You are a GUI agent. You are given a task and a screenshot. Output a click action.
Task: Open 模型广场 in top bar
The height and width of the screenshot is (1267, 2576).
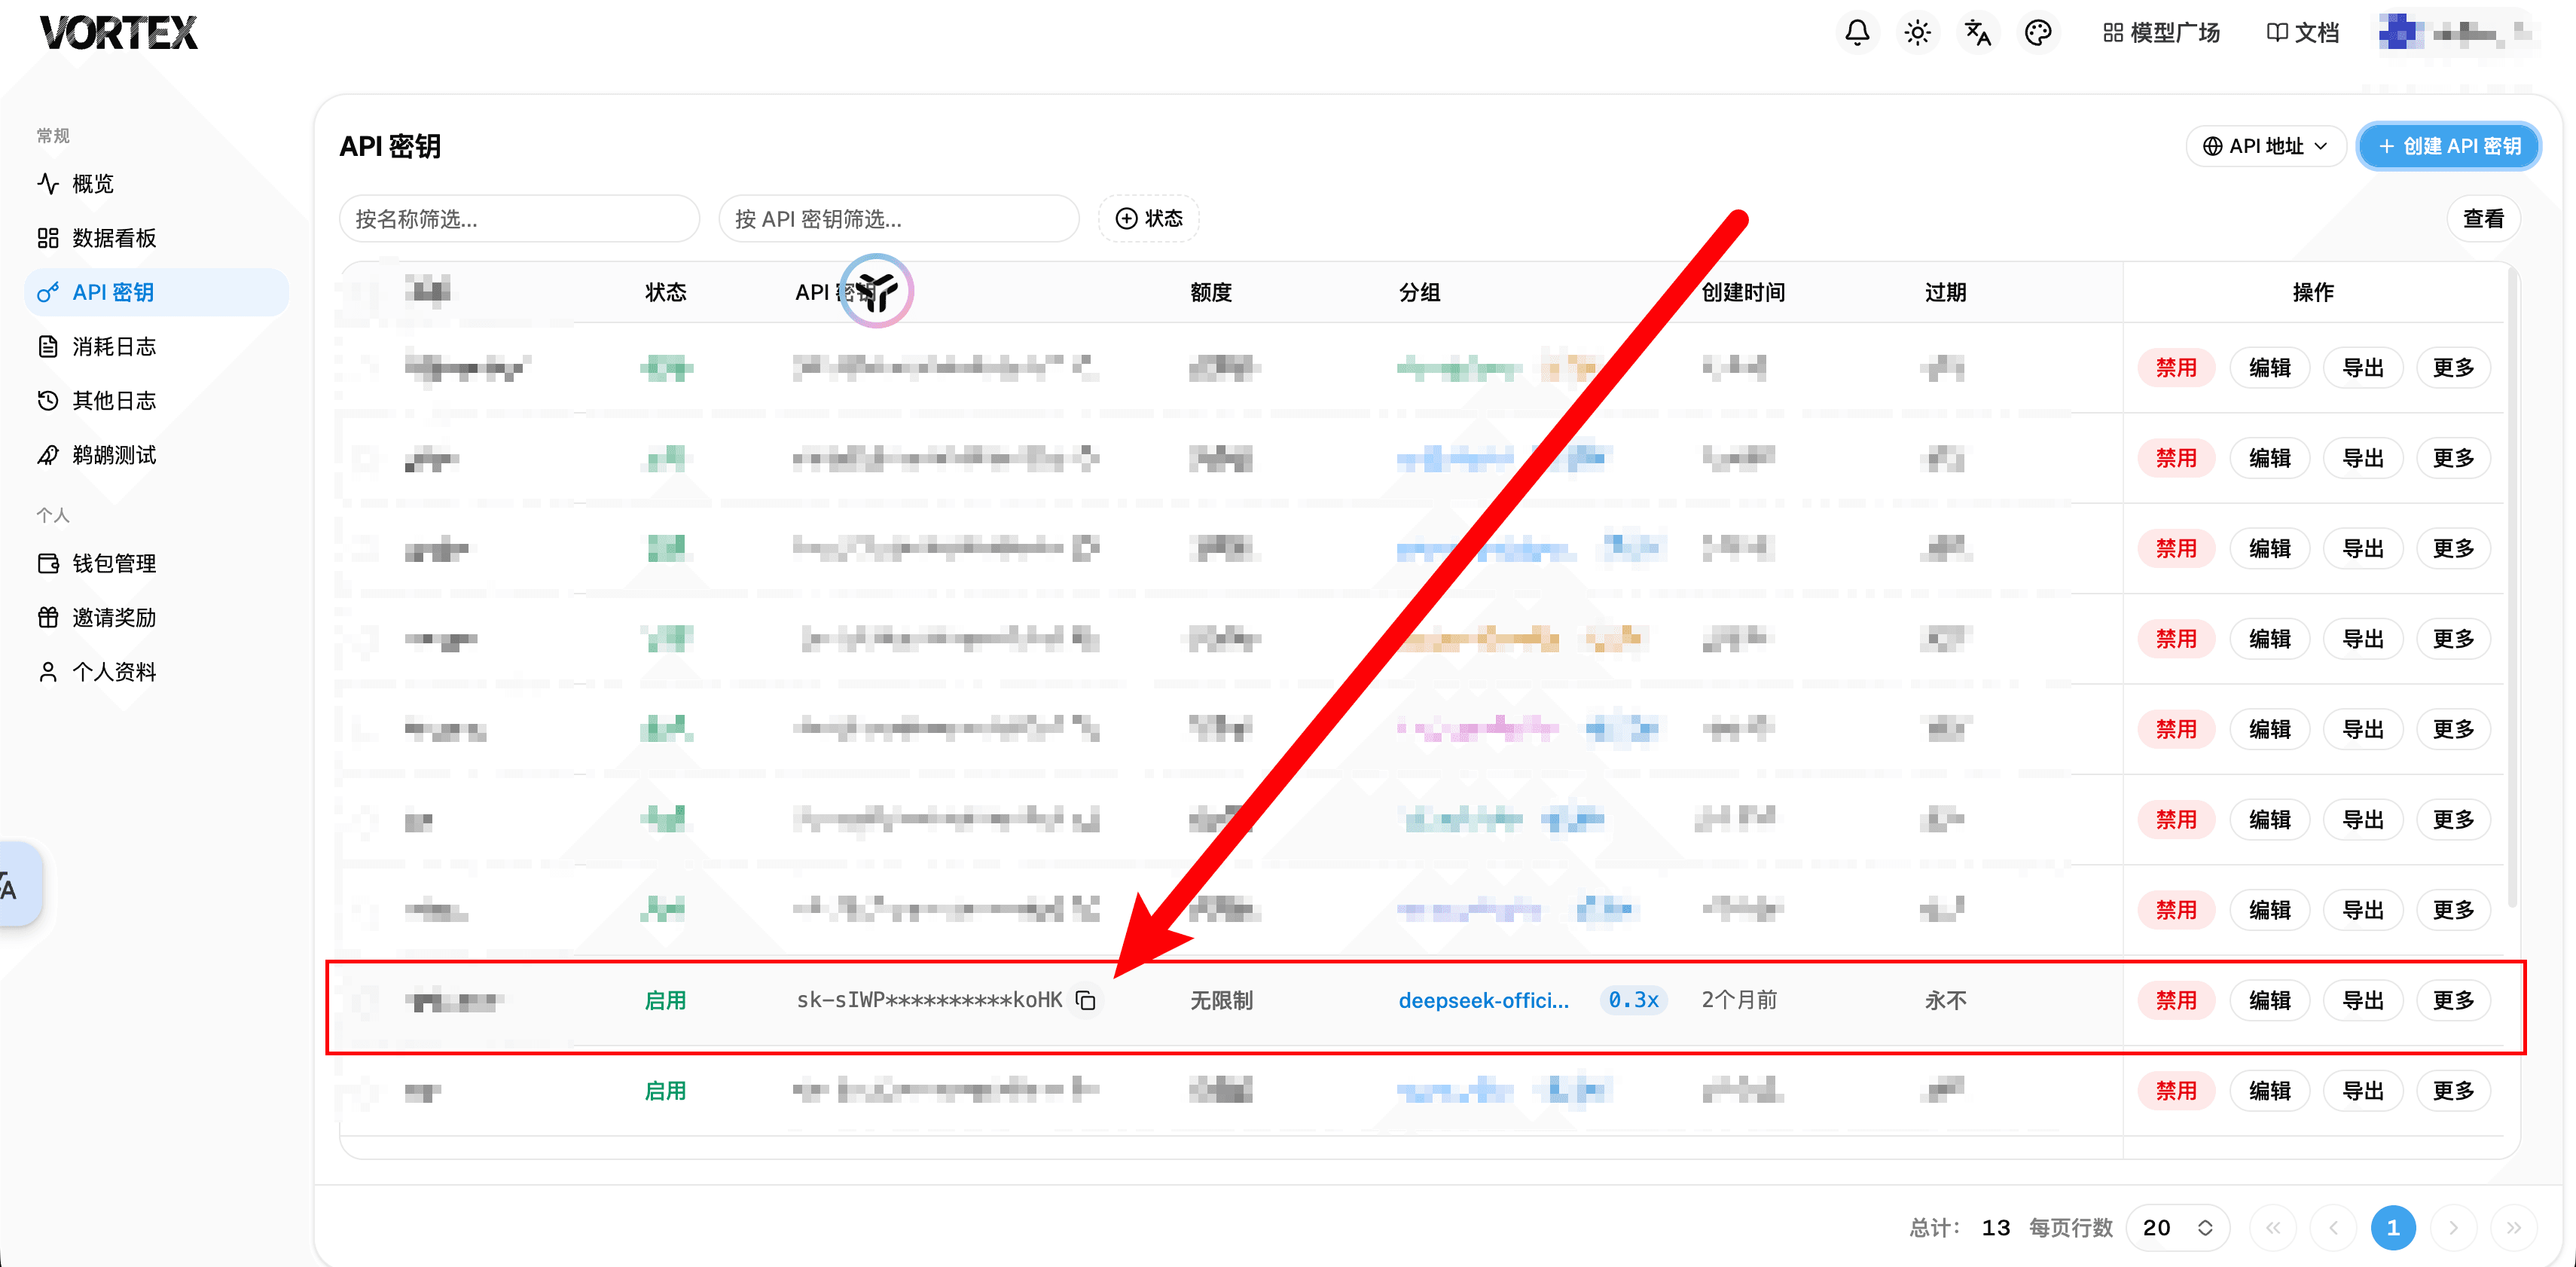point(2161,33)
